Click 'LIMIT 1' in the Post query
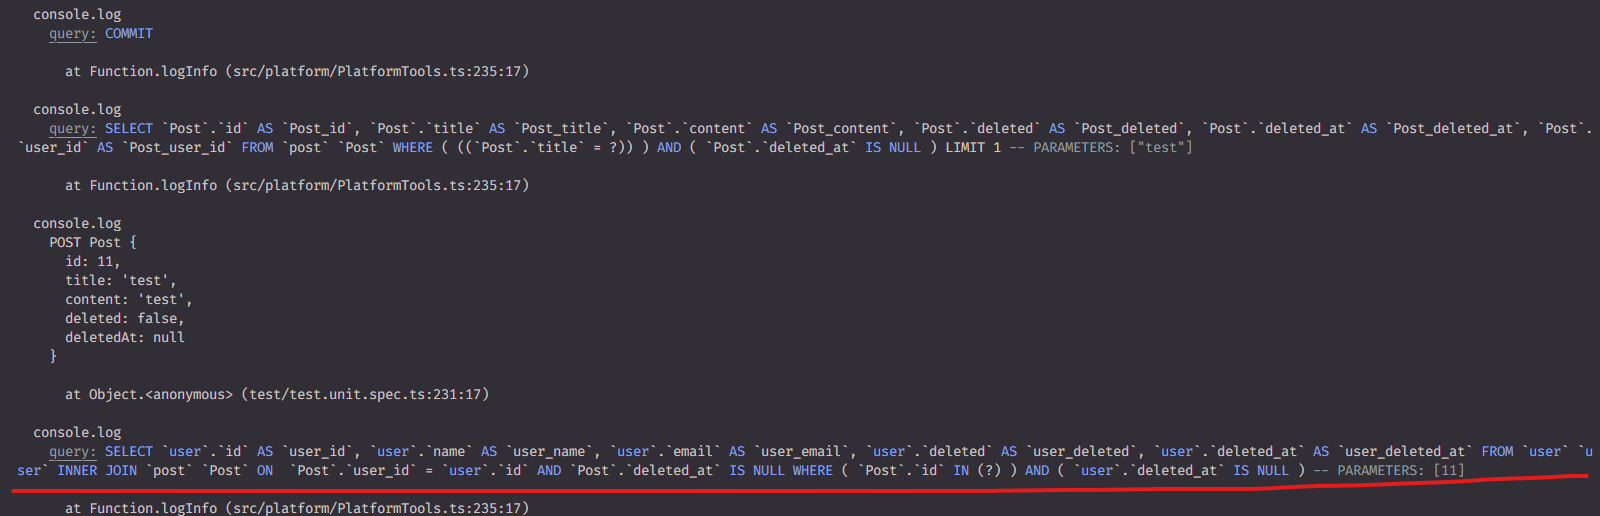The image size is (1600, 516). tap(973, 147)
